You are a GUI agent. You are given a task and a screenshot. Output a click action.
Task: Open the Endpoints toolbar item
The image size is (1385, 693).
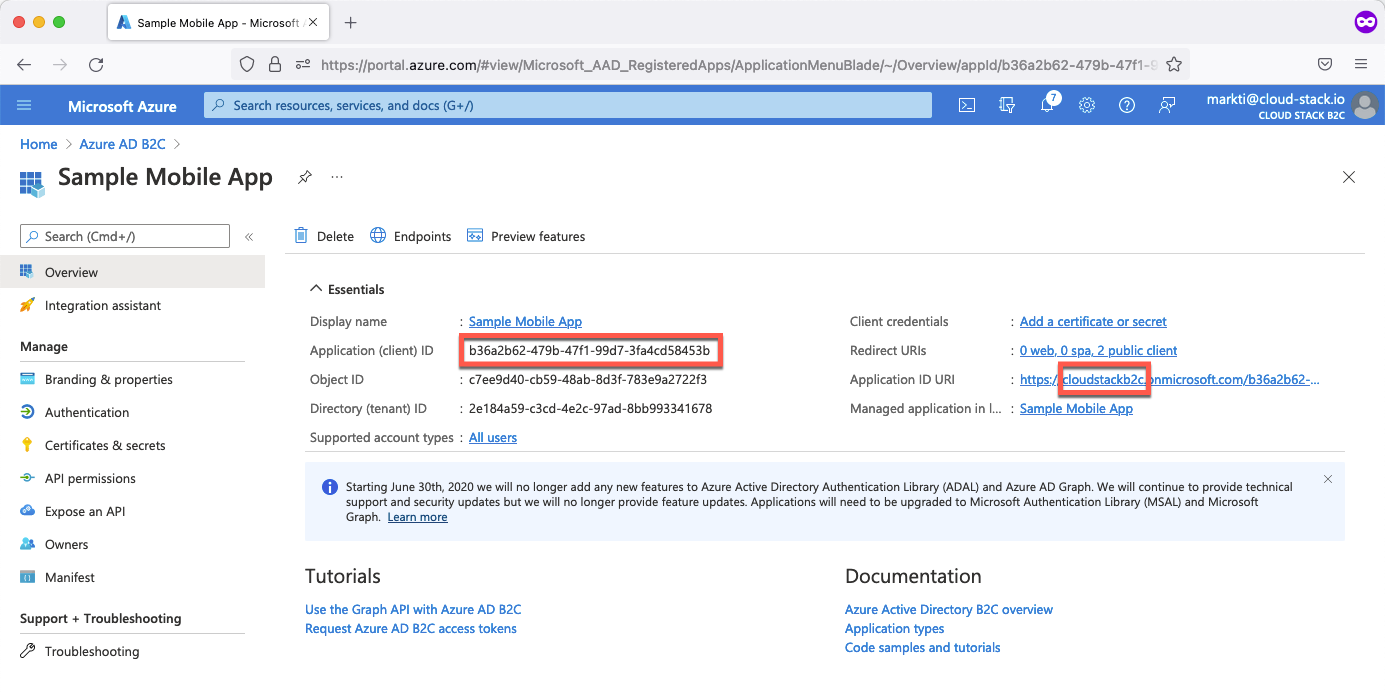tap(410, 236)
